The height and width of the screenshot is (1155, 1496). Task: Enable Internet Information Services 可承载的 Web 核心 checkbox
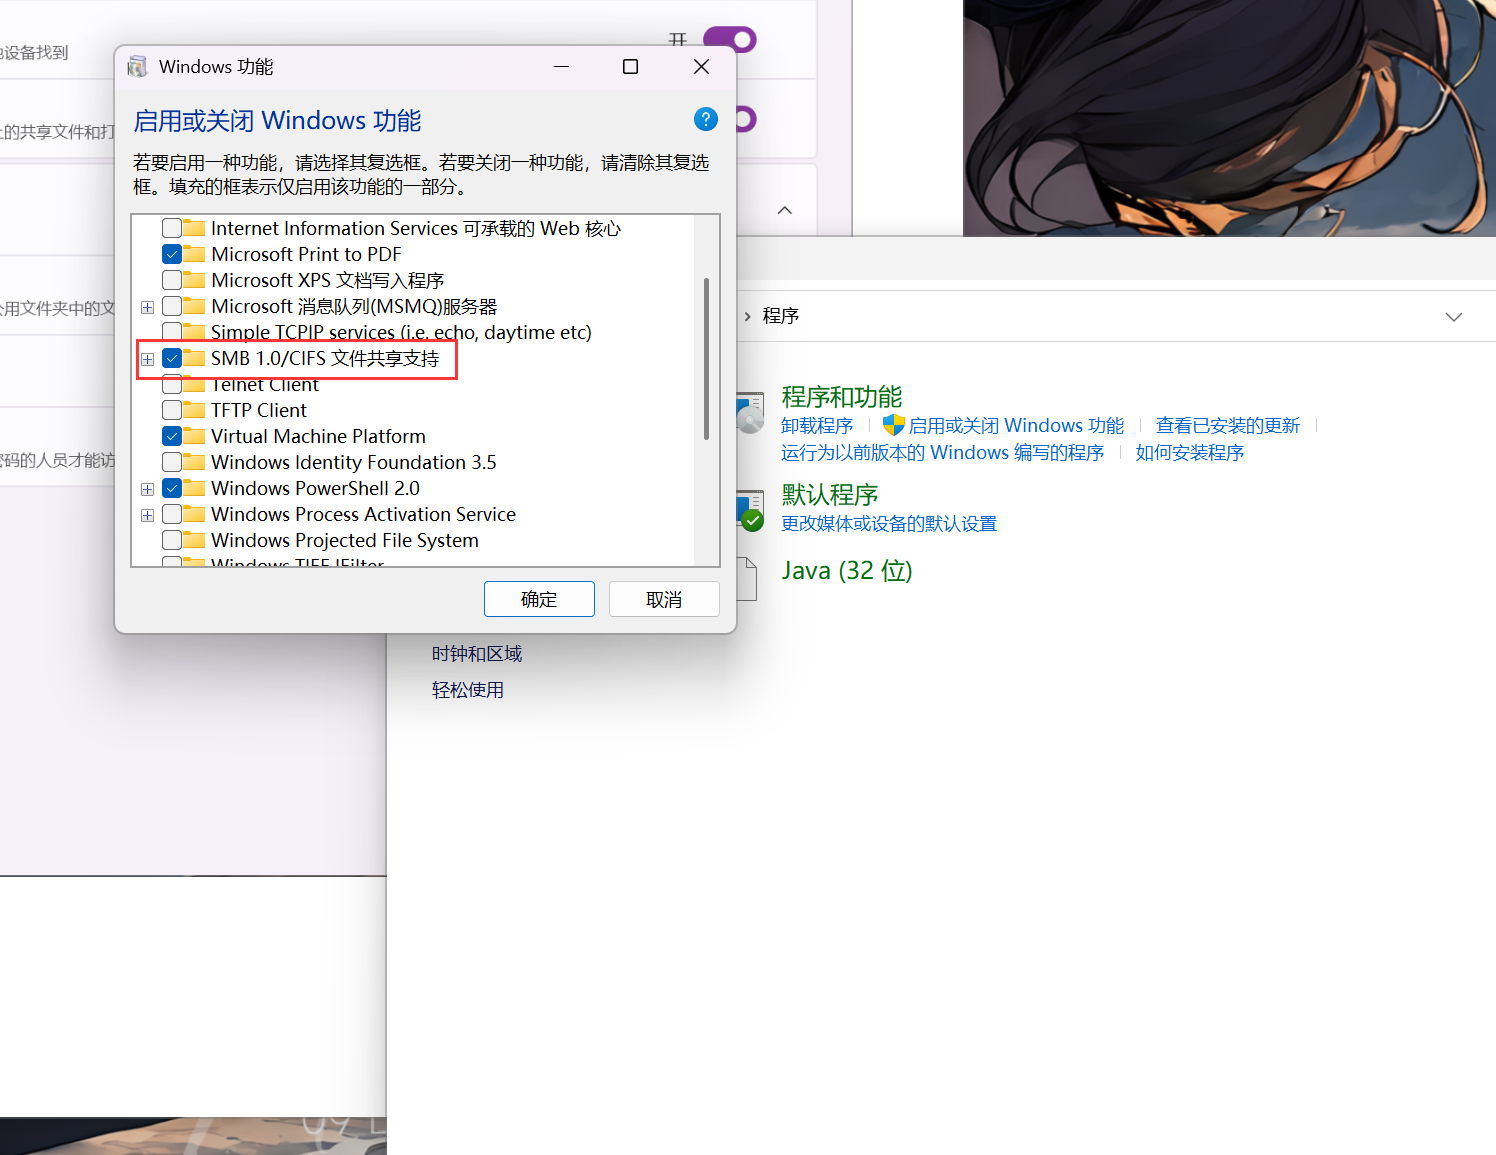tap(172, 228)
